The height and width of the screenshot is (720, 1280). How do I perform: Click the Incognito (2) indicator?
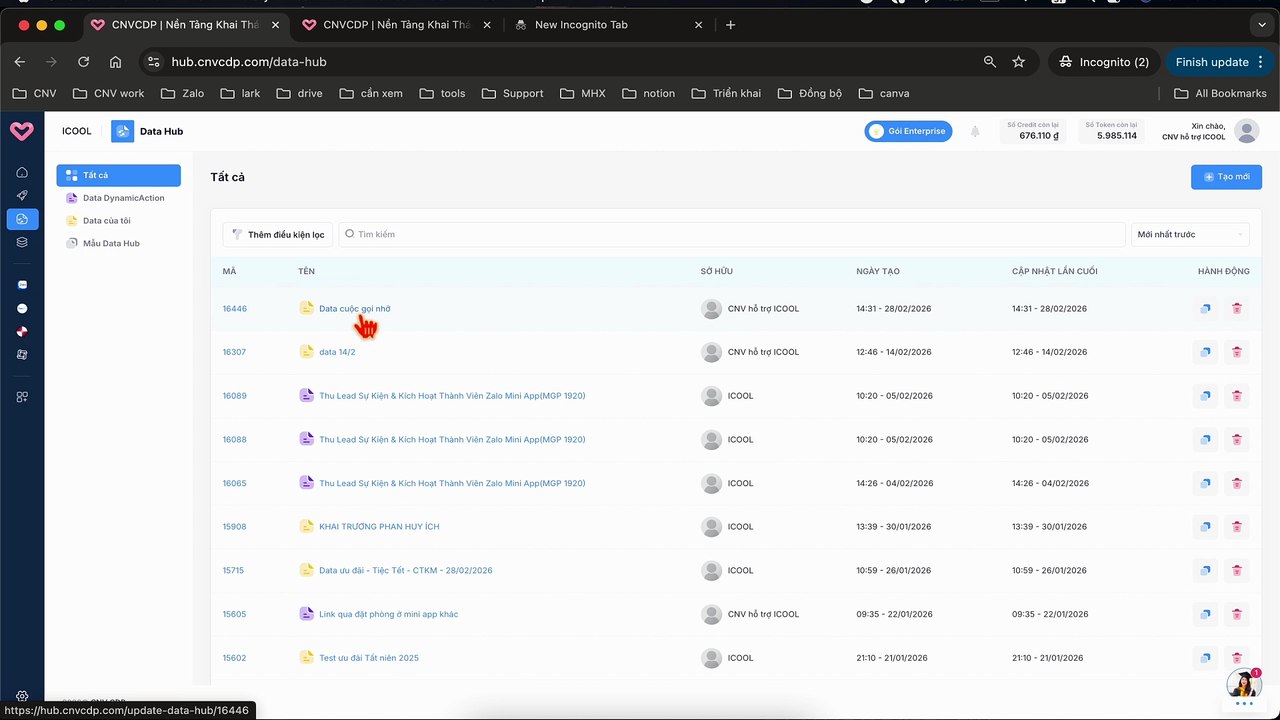(1104, 62)
